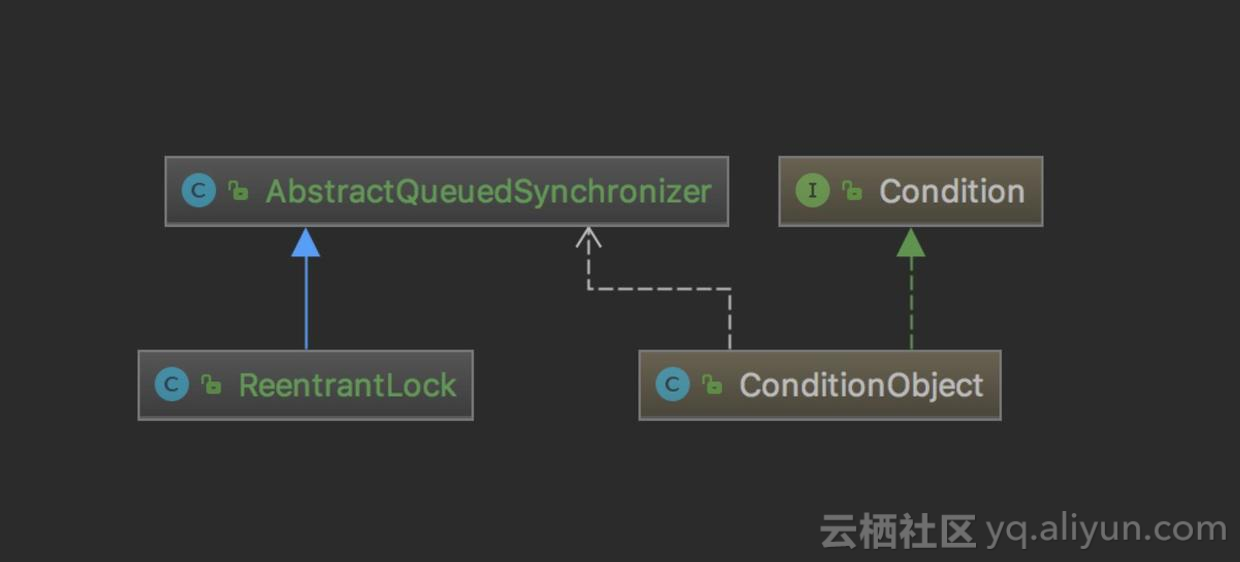The height and width of the screenshot is (562, 1240).
Task: Select the Condition interface label
Action: (x=952, y=191)
